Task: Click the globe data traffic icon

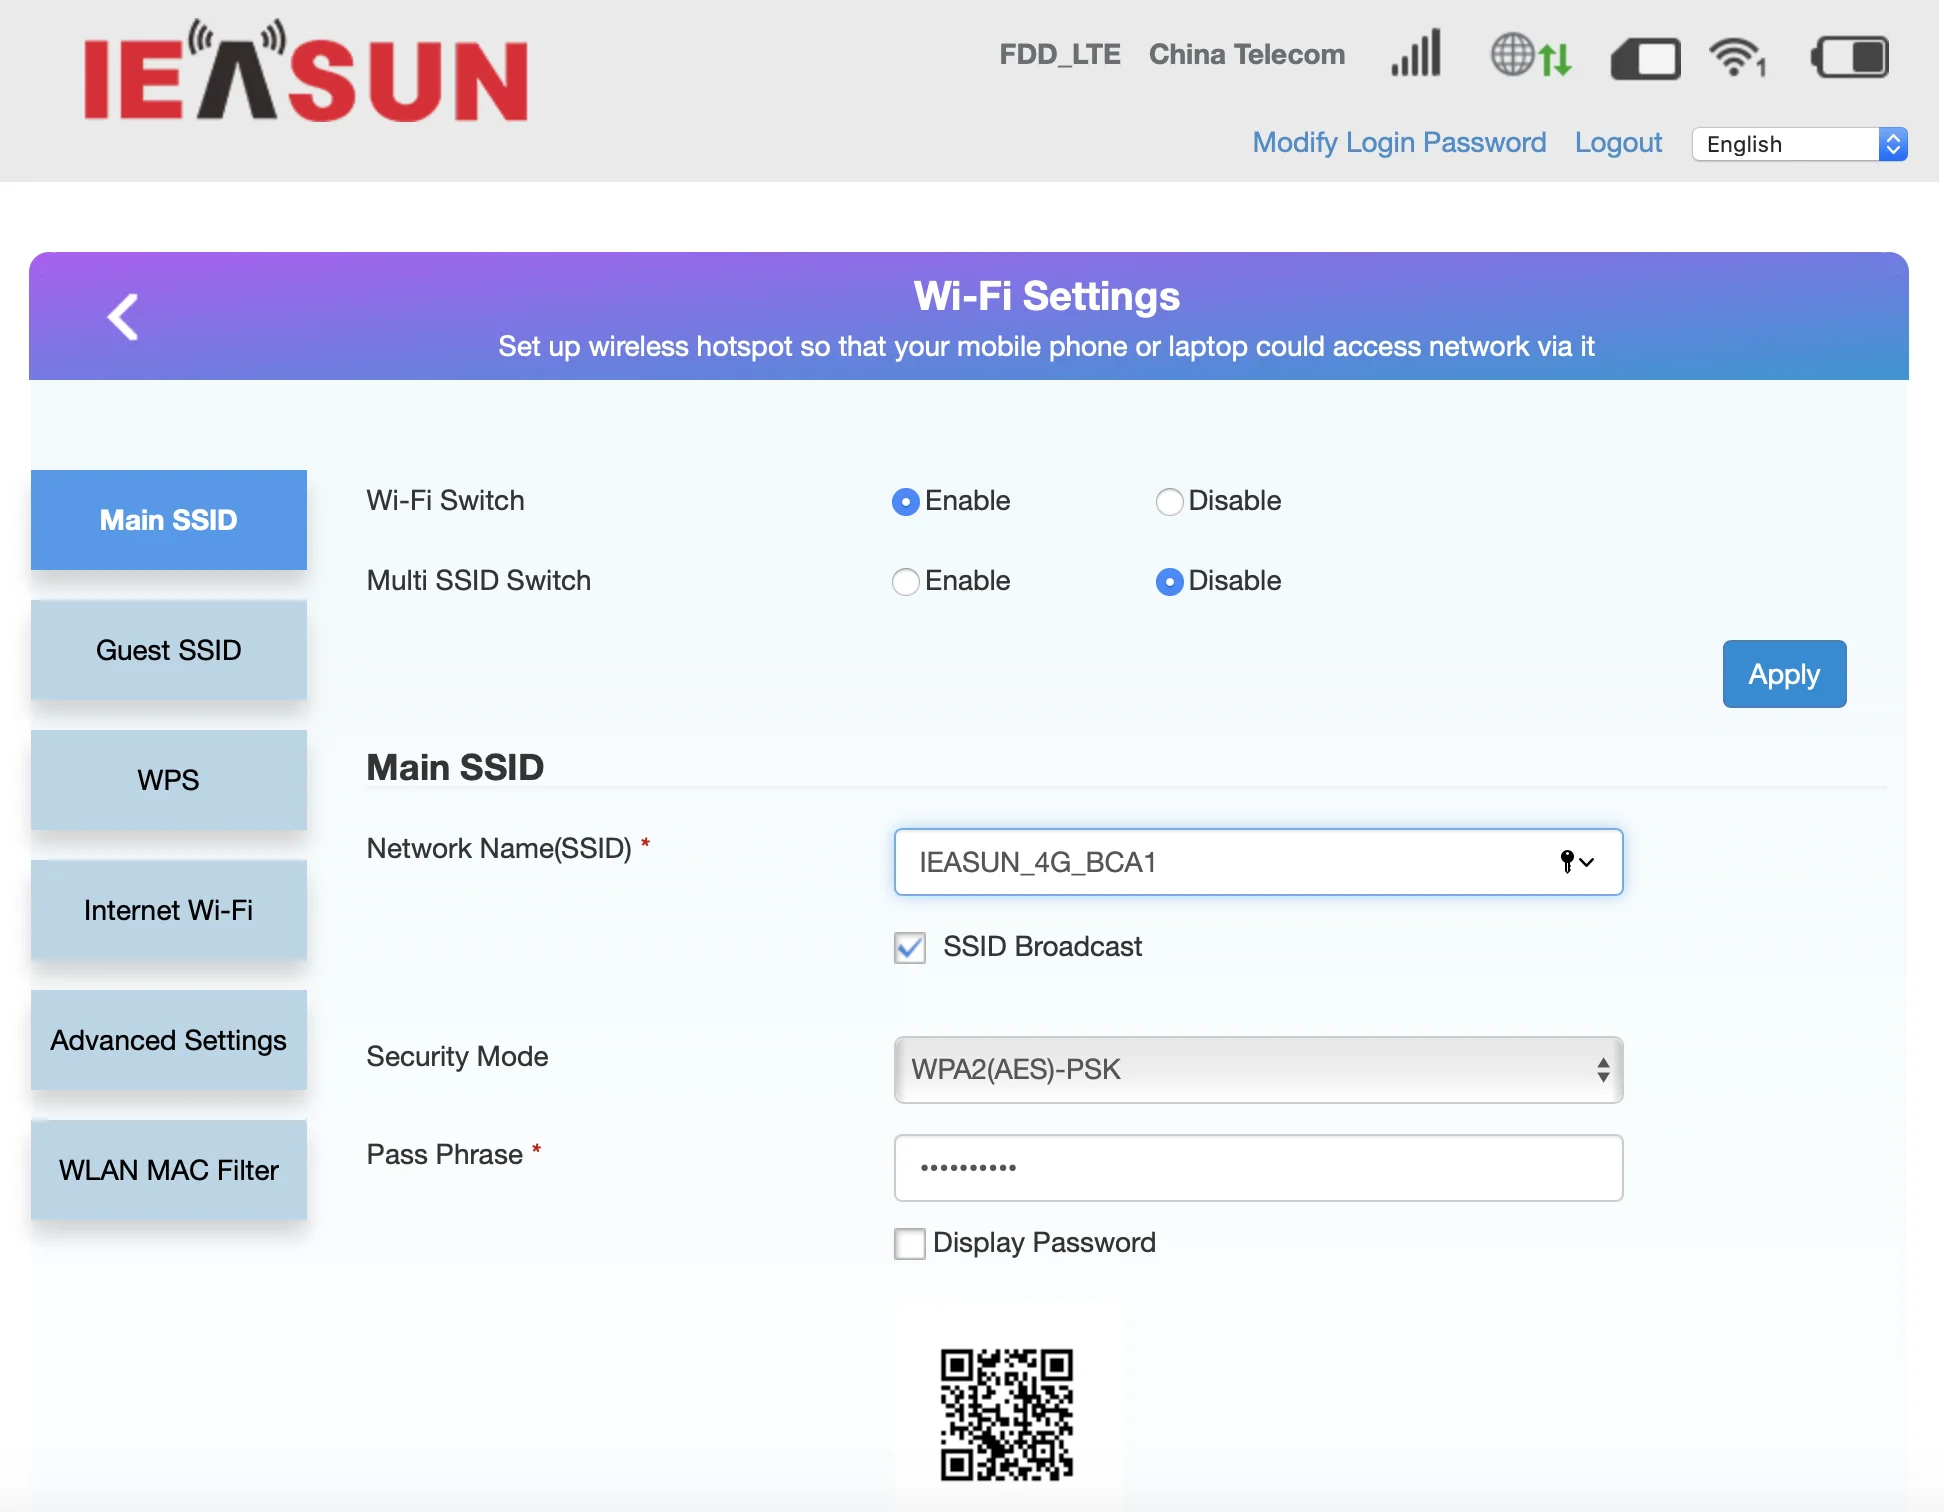Action: point(1531,55)
